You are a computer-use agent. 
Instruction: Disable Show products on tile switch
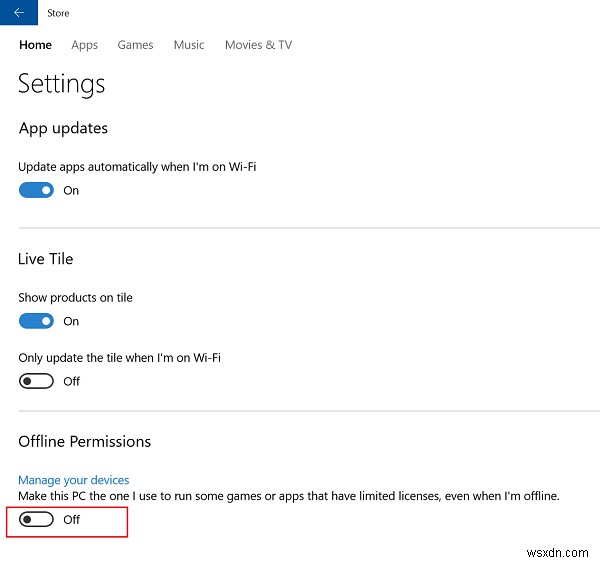pyautogui.click(x=36, y=321)
